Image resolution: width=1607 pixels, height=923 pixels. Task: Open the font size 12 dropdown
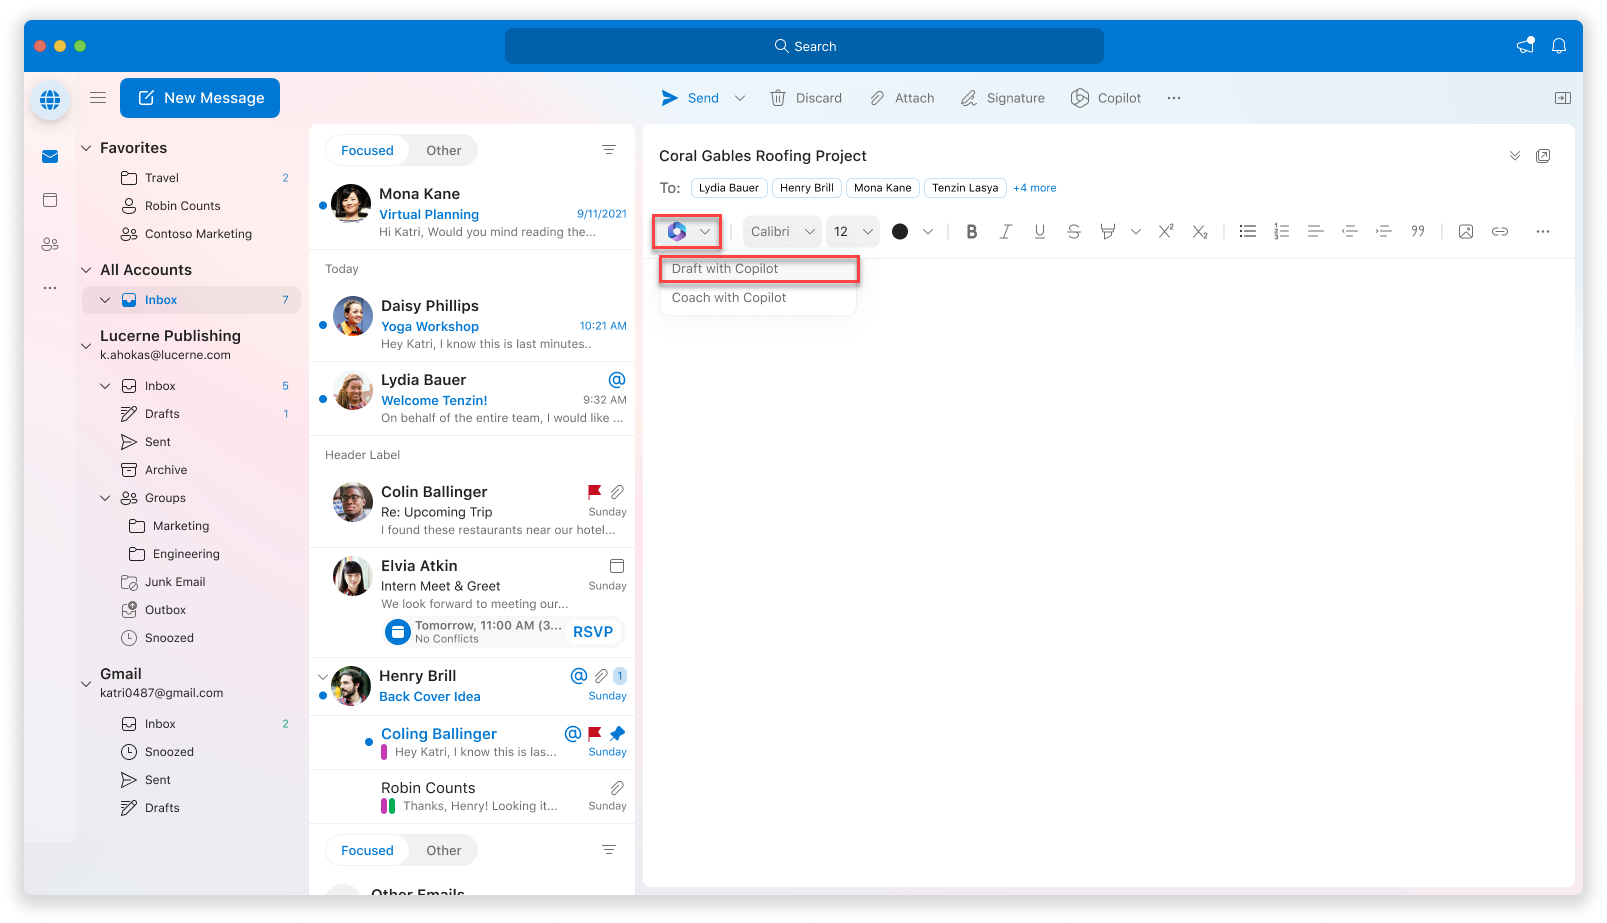(853, 232)
